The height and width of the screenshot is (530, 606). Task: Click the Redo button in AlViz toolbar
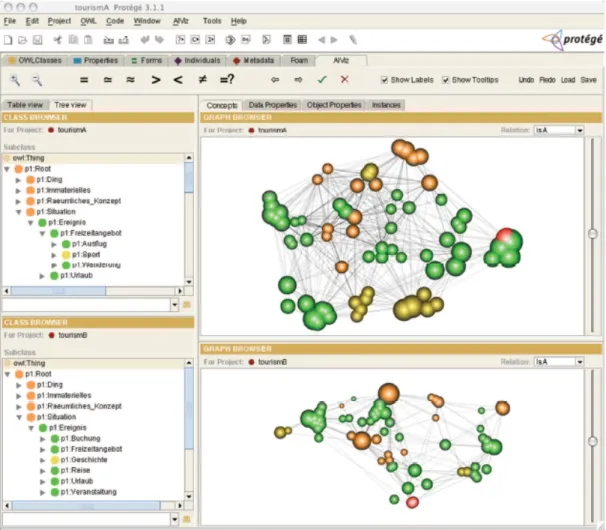tap(547, 80)
